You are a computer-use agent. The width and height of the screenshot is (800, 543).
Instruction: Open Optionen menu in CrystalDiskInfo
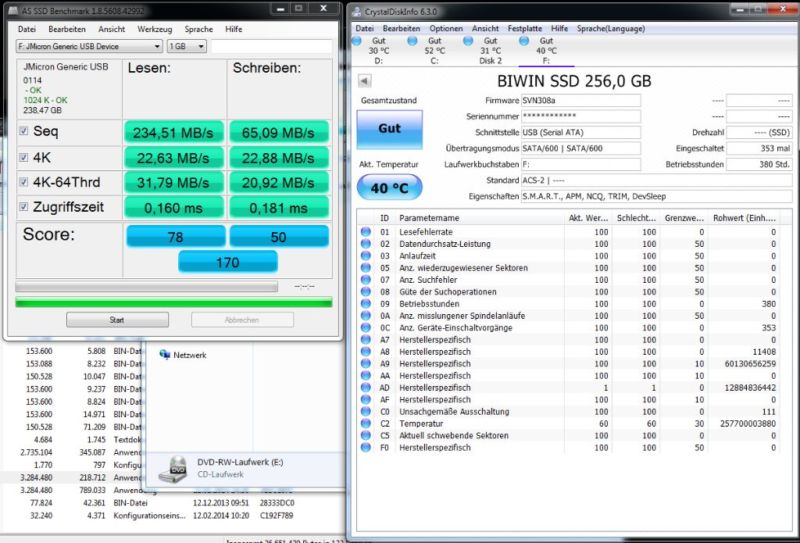tap(446, 29)
